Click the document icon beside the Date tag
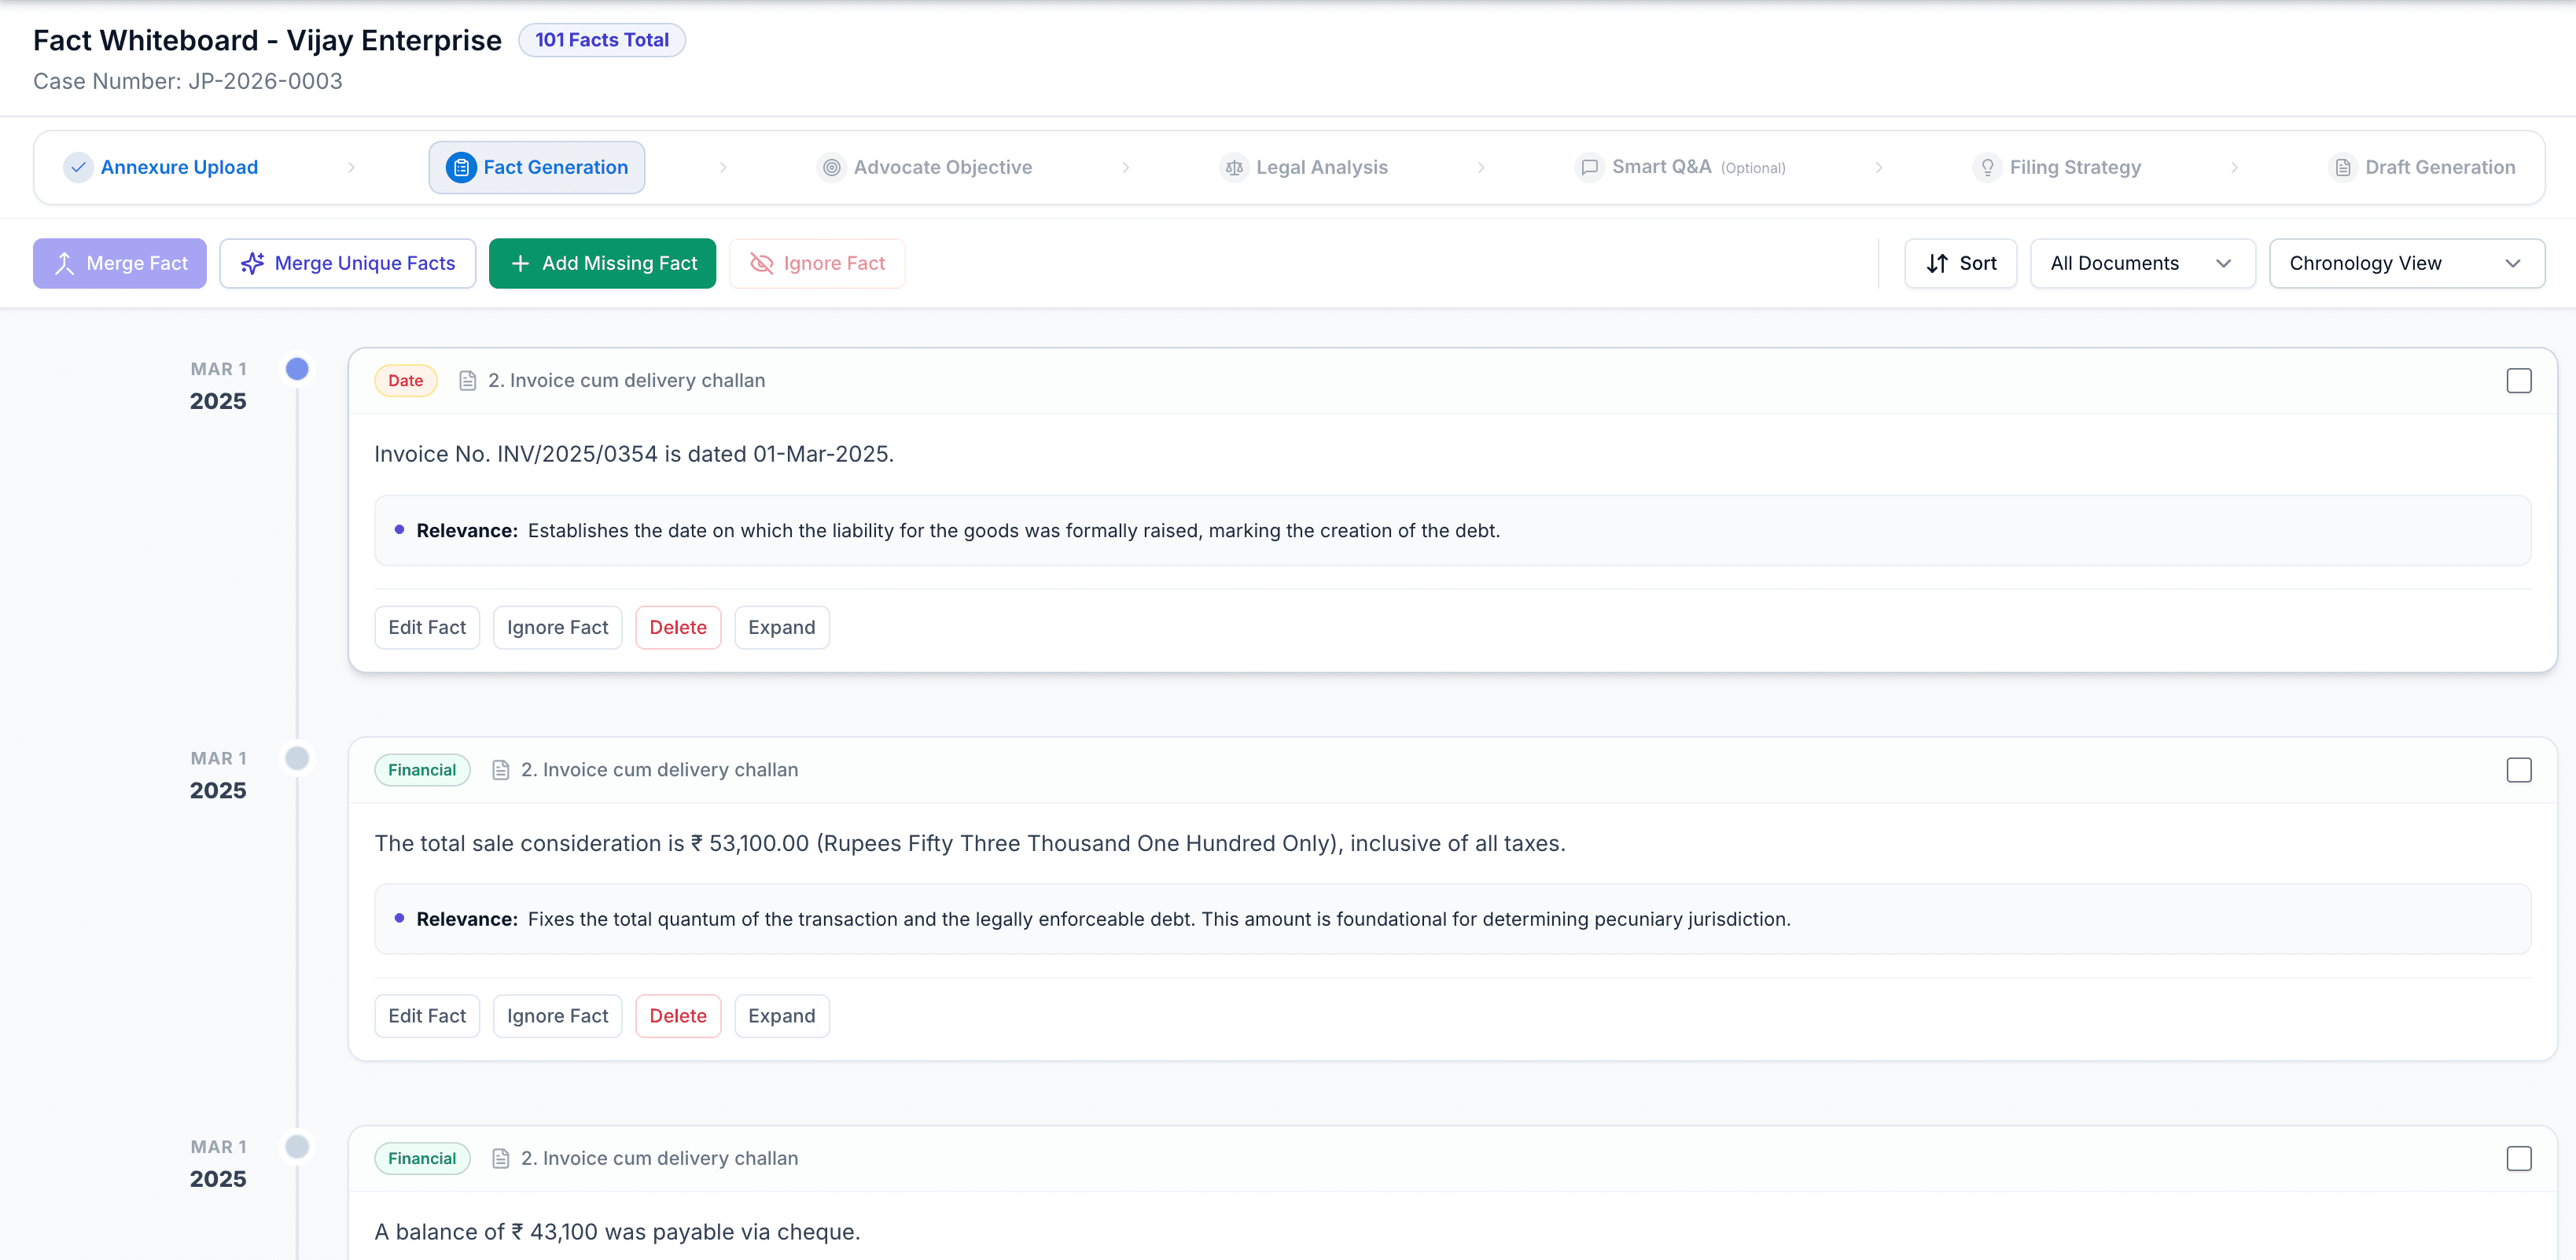Image resolution: width=2576 pixels, height=1260 pixels. point(467,381)
